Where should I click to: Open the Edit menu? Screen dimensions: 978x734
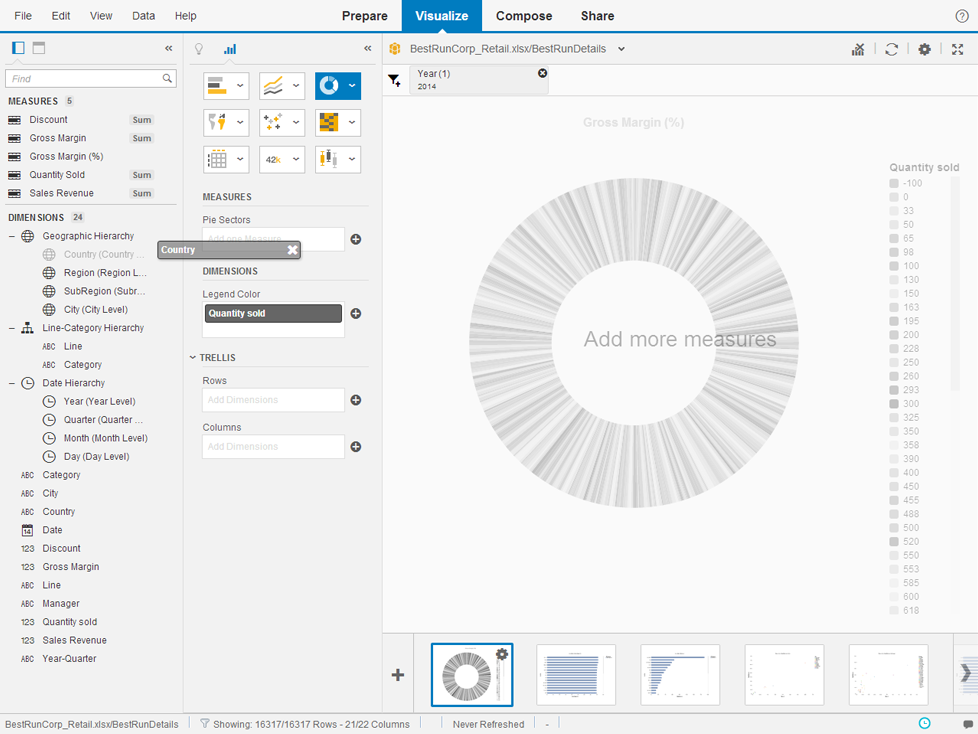pyautogui.click(x=61, y=16)
